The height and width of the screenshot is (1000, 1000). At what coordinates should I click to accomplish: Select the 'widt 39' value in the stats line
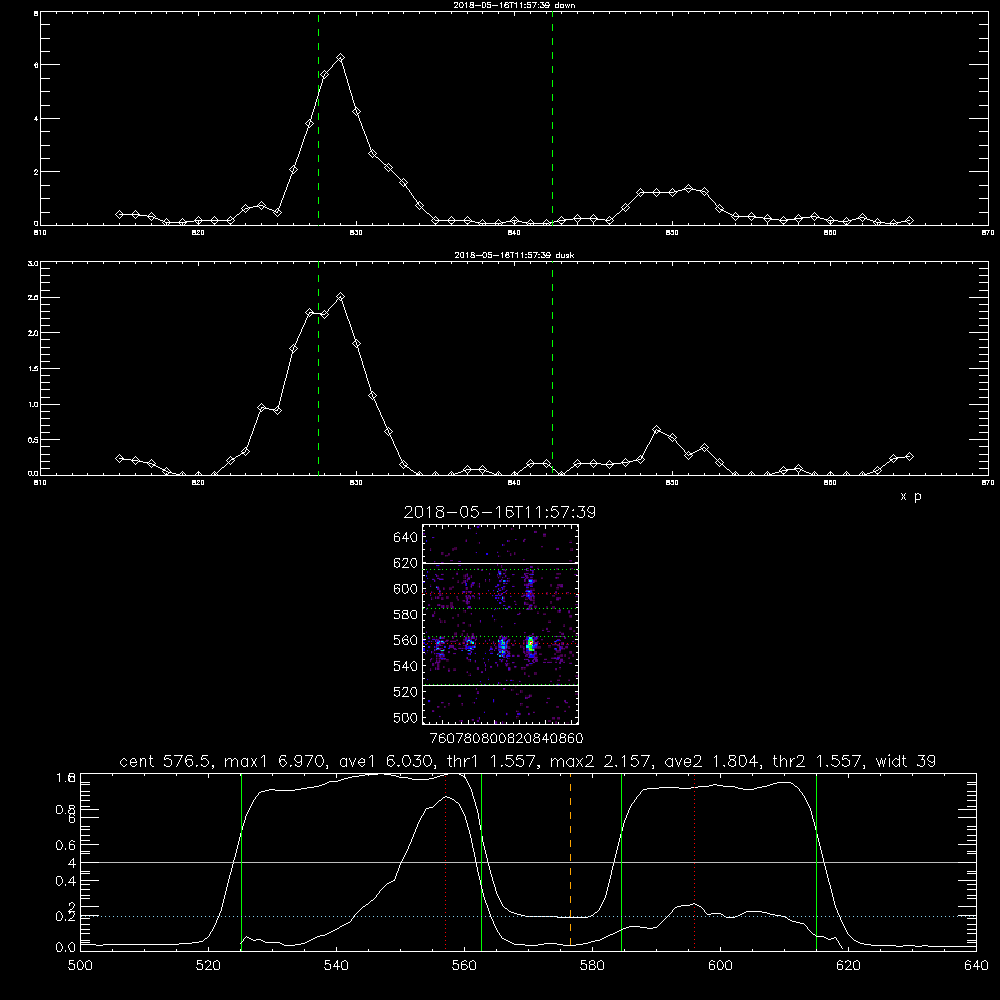click(906, 761)
